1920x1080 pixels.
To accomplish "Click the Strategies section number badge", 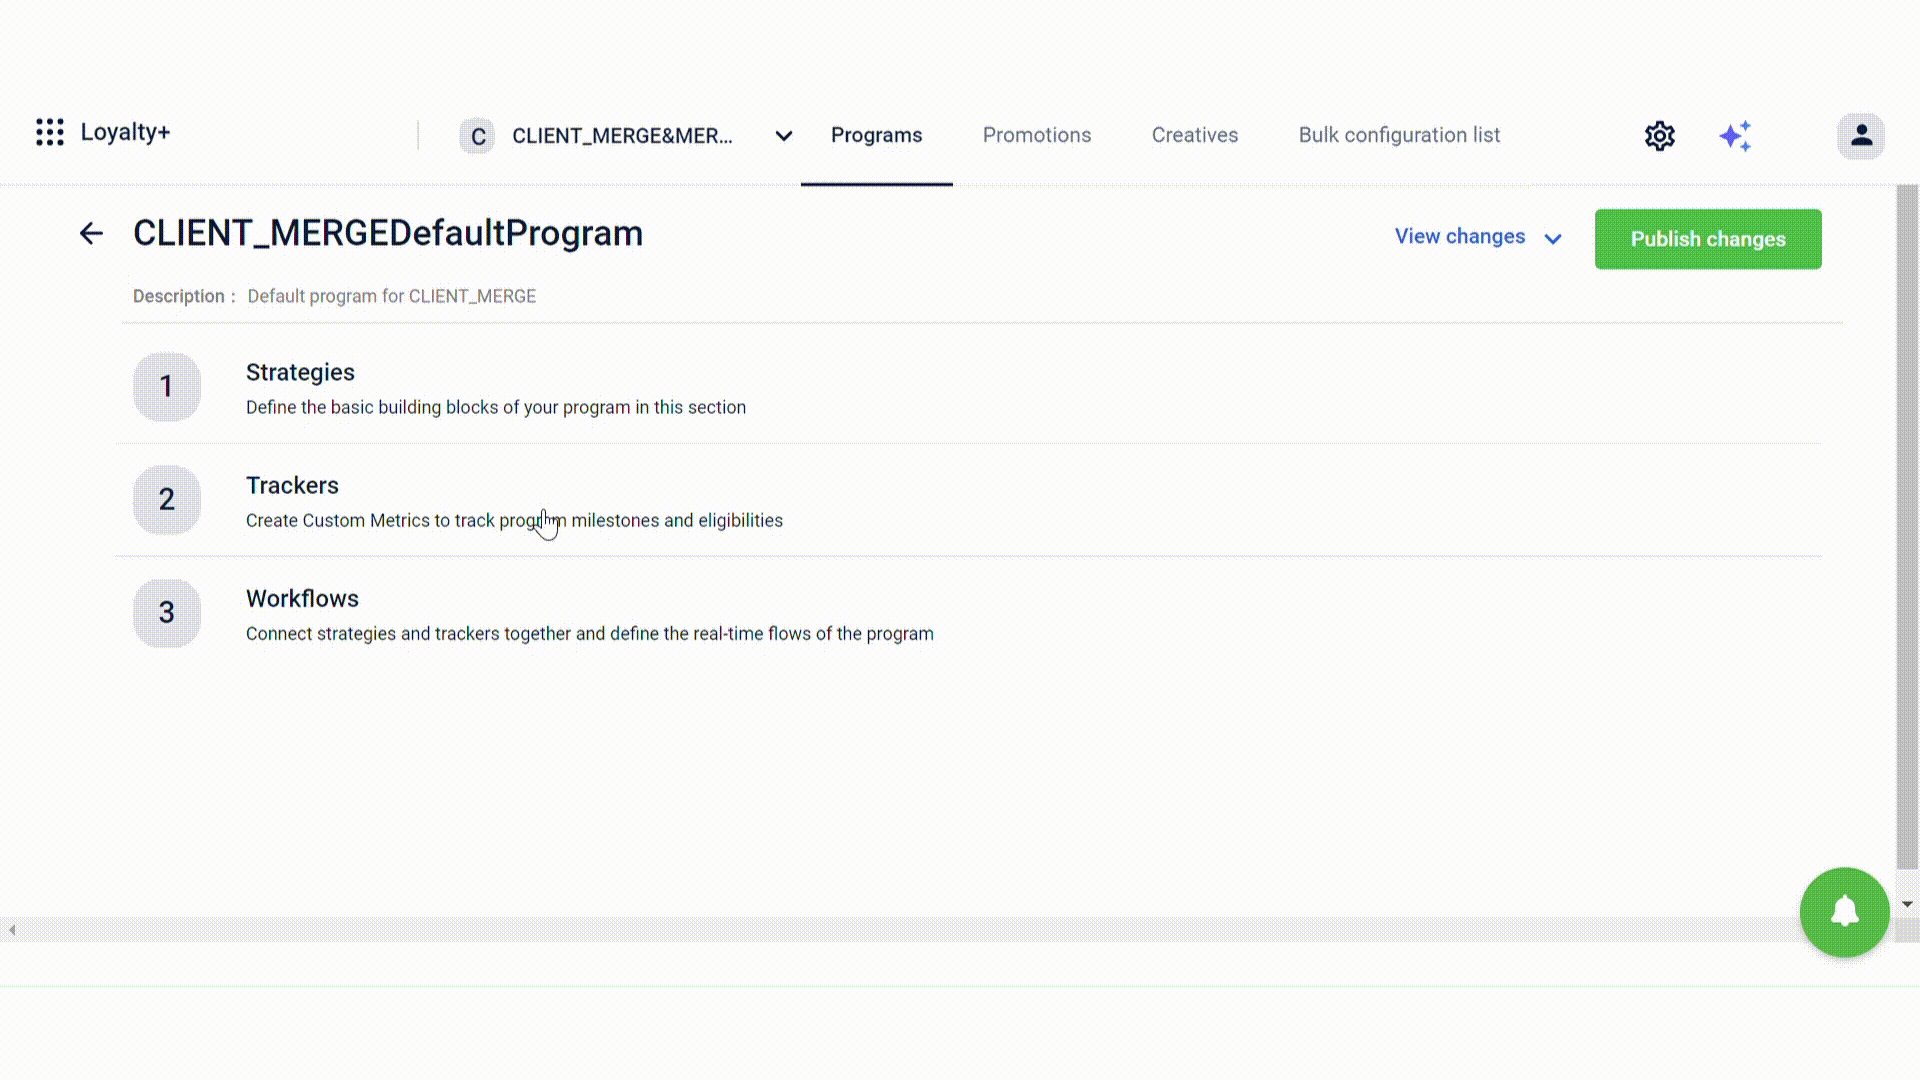I will (x=166, y=385).
